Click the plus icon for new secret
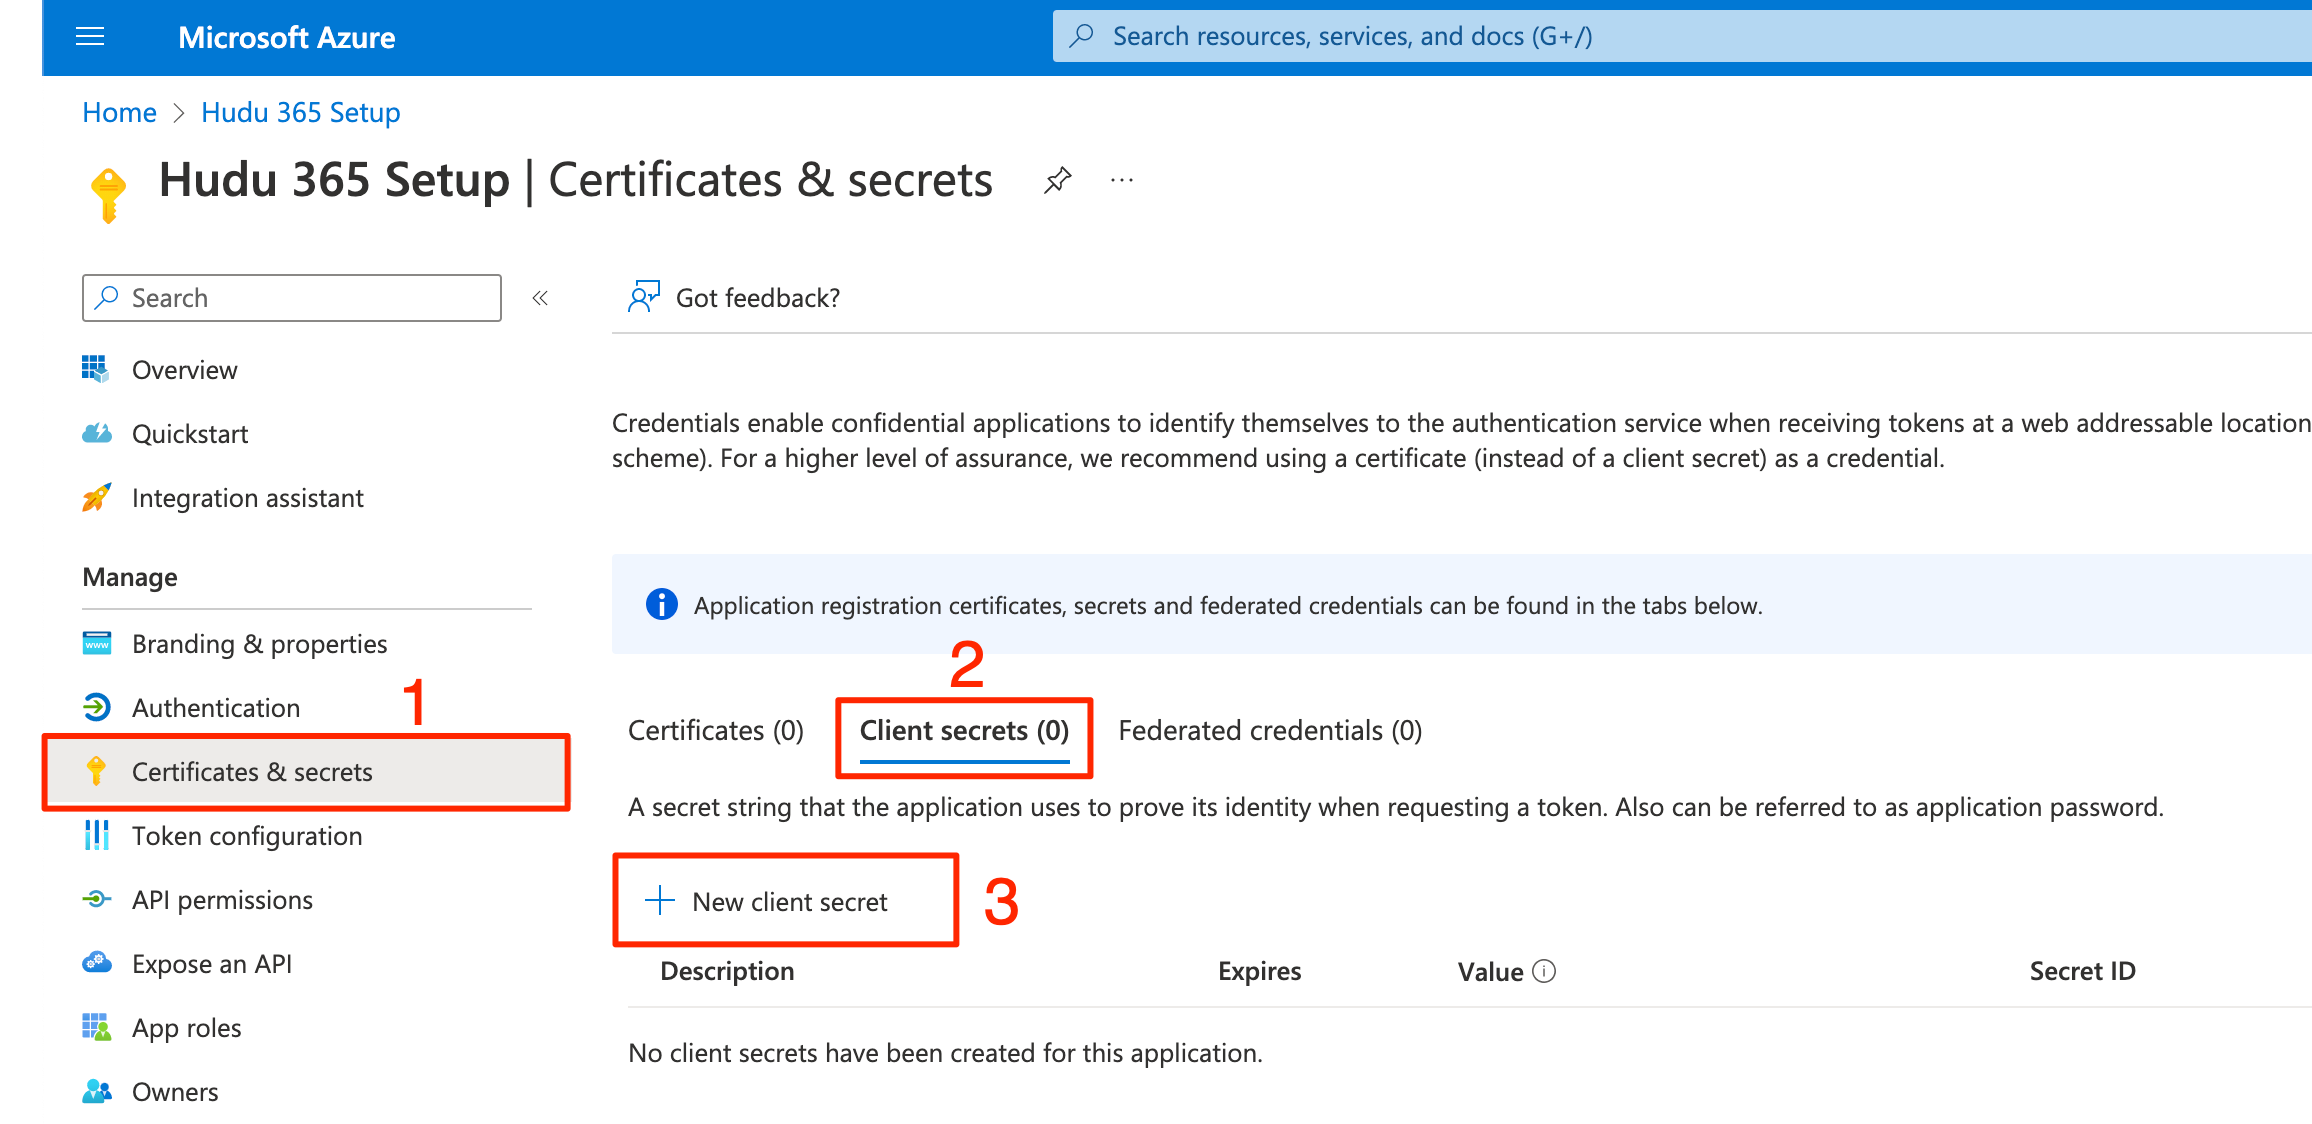 click(660, 900)
